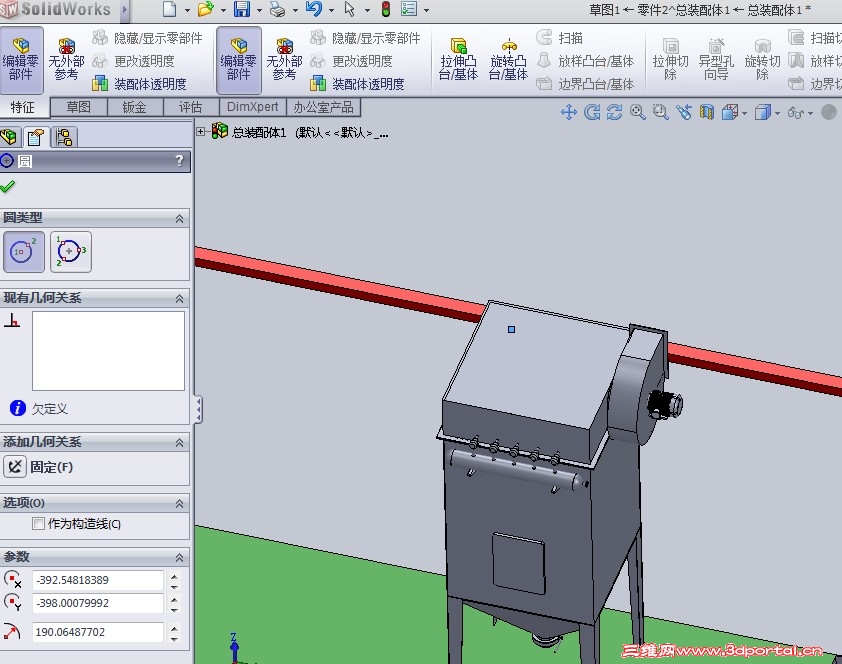
Task: Open dropdown arrow next to New icon
Action: coord(187,10)
